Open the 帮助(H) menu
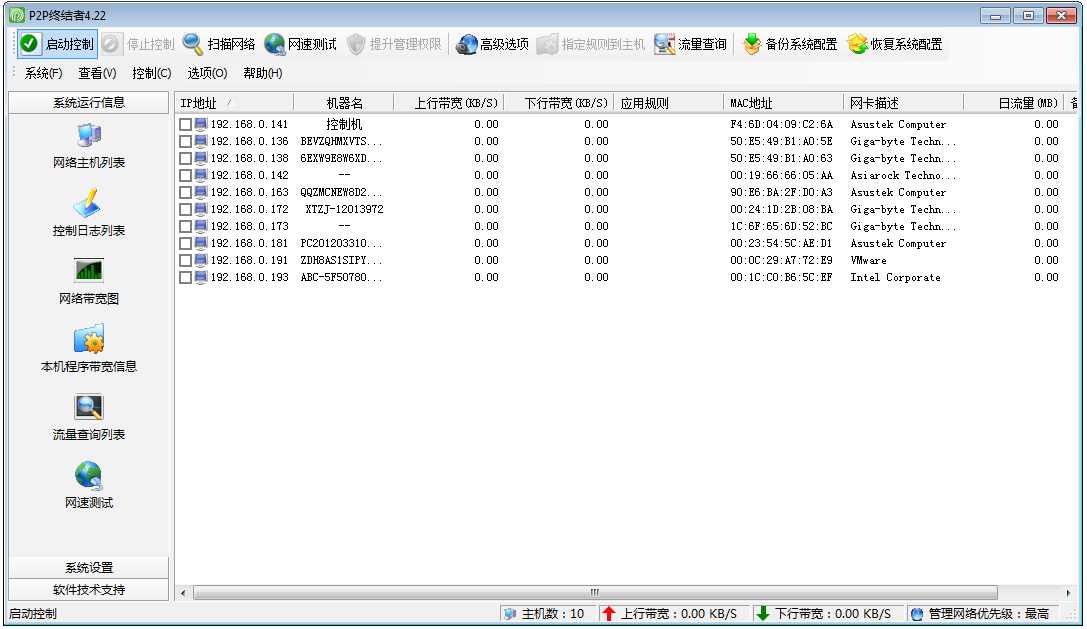Screen dimensions: 1087x629 point(262,73)
